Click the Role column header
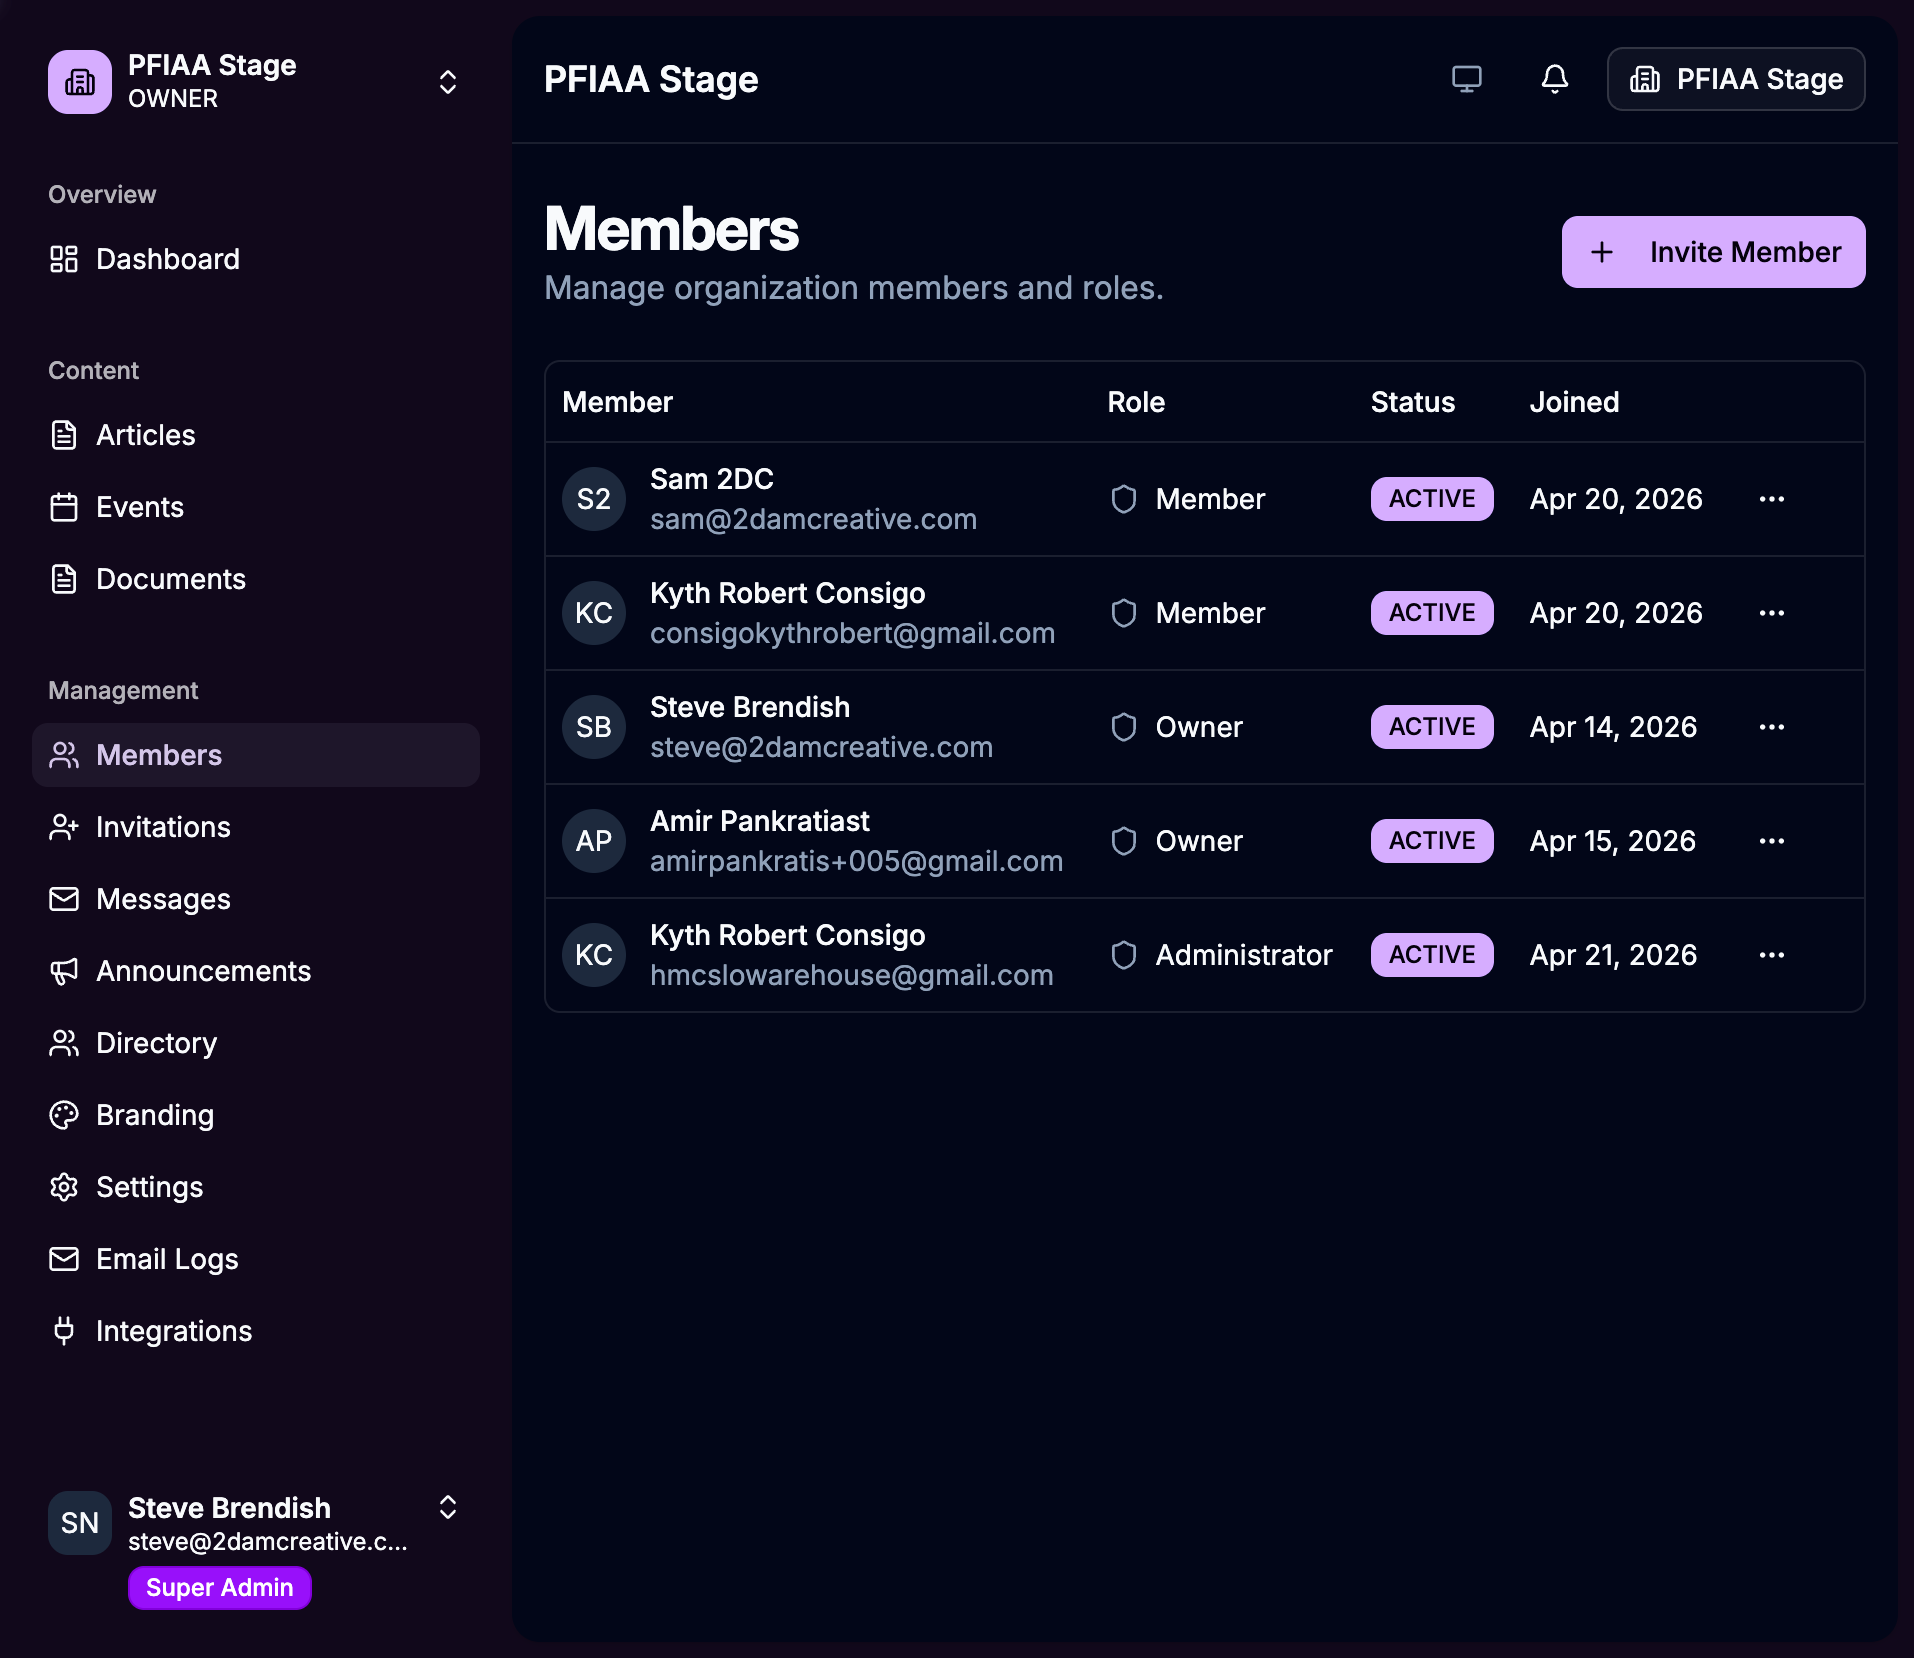The image size is (1914, 1658). (x=1136, y=402)
